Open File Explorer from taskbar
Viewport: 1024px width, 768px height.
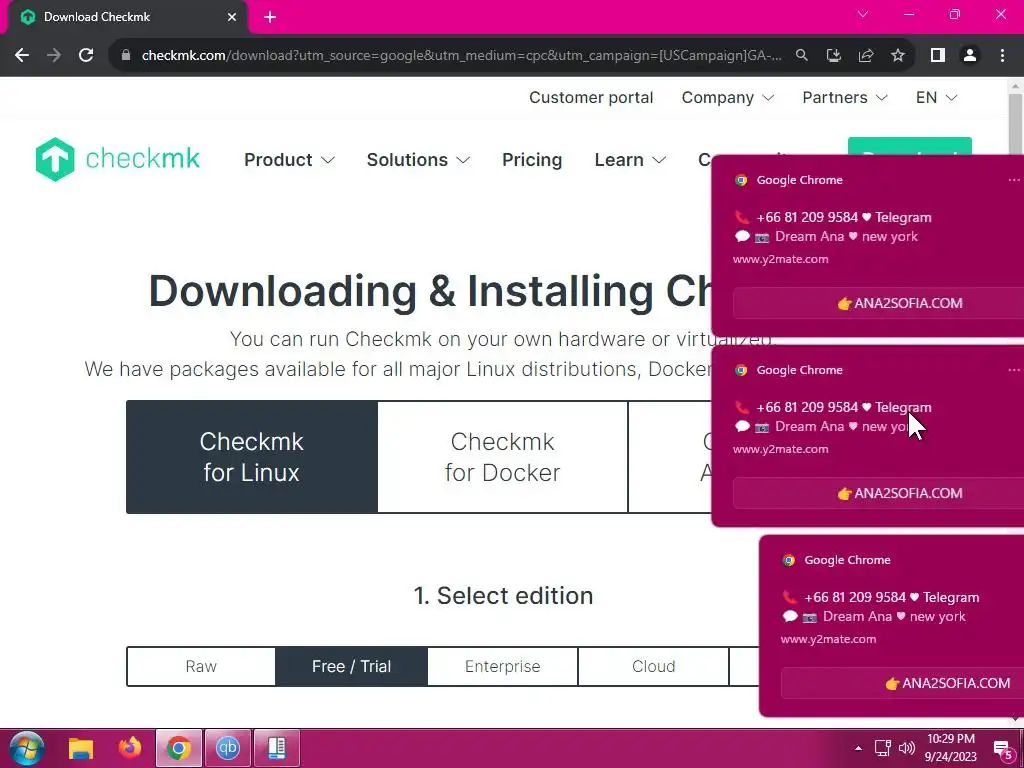click(x=81, y=748)
